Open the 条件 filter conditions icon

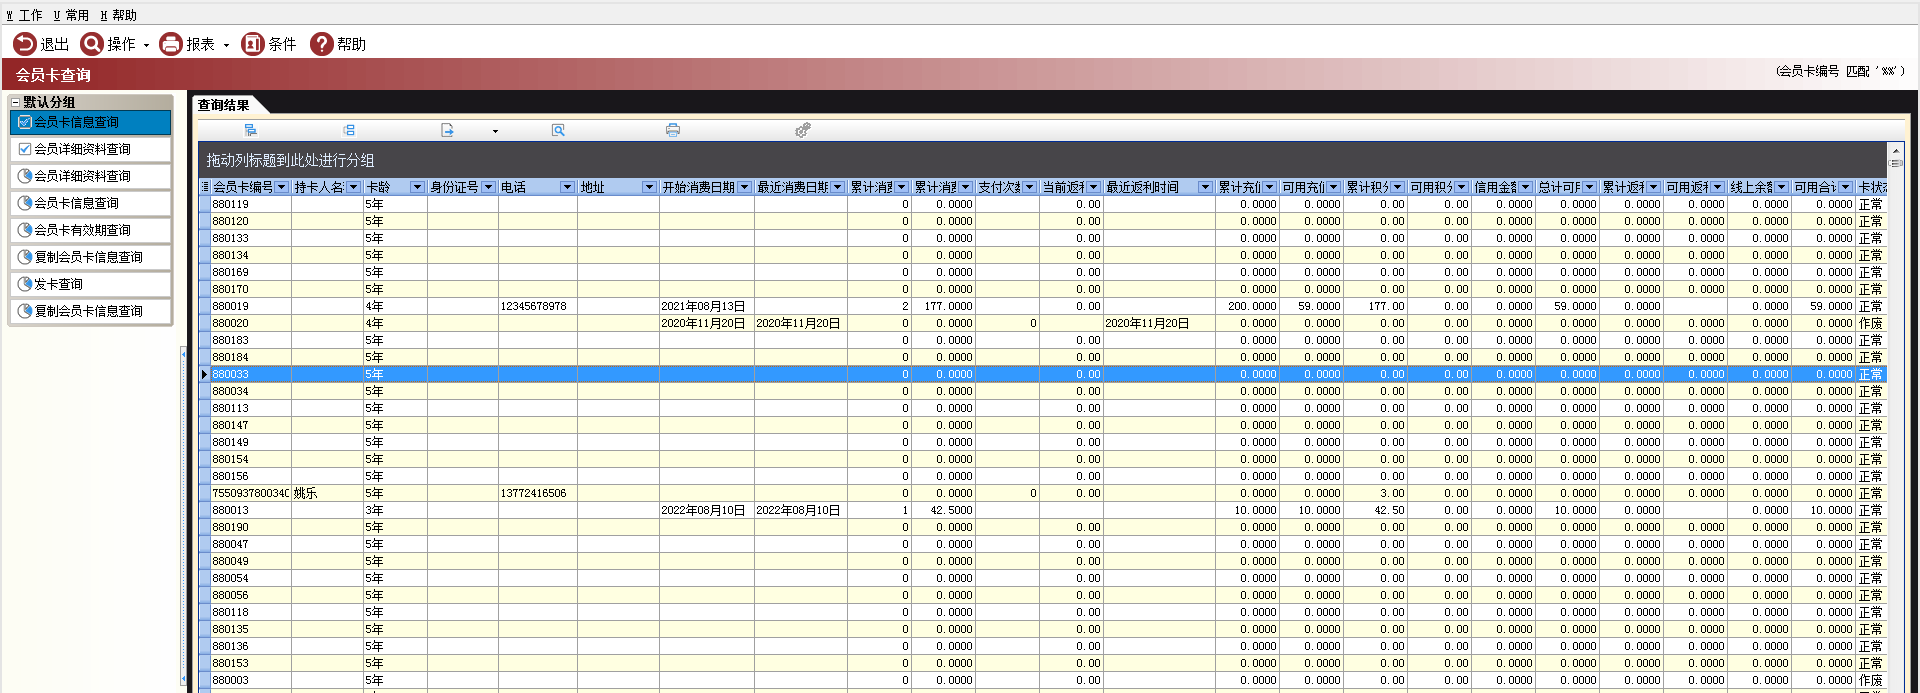click(x=253, y=44)
